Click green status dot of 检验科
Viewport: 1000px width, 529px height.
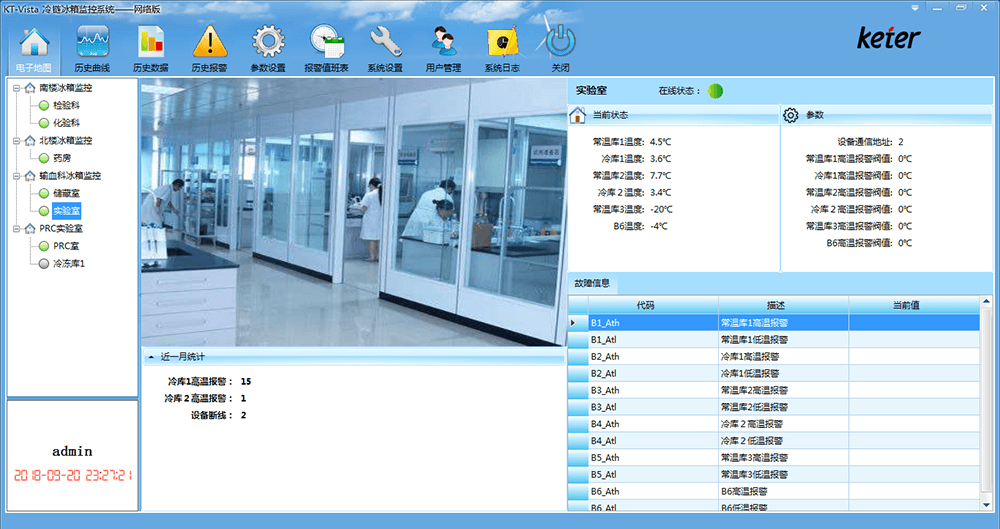(x=43, y=105)
